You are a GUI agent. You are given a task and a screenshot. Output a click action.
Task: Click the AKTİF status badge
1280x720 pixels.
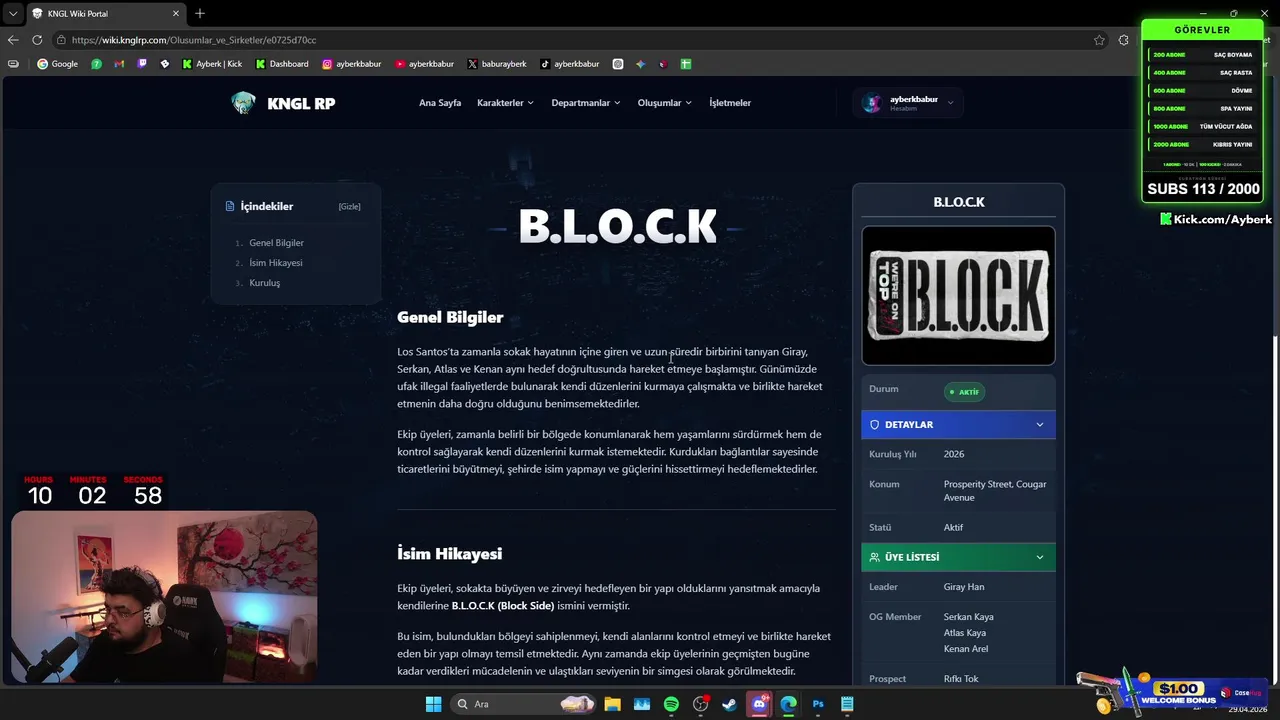(x=964, y=392)
